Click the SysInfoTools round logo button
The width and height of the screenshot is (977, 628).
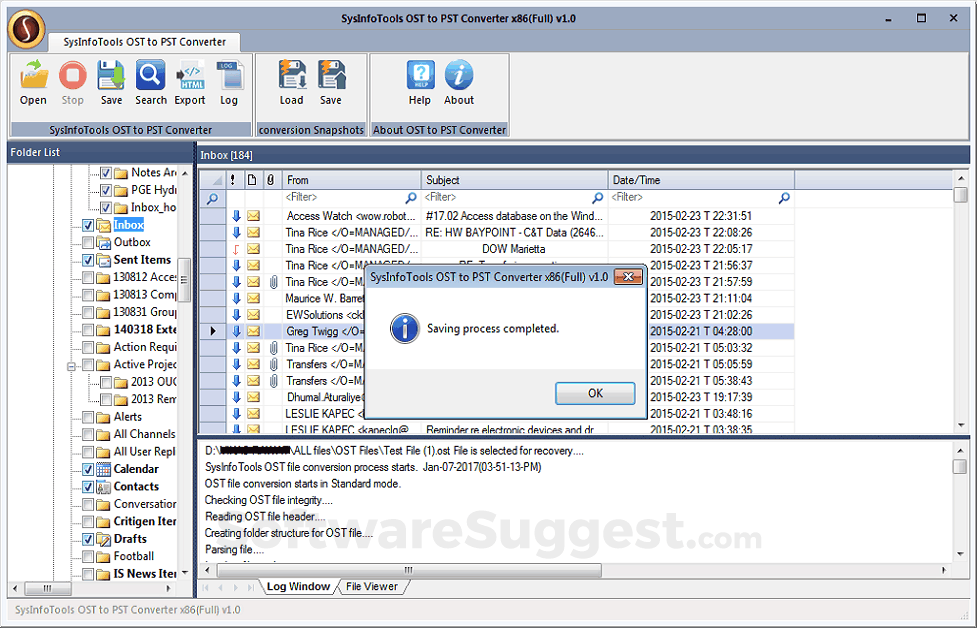26,29
